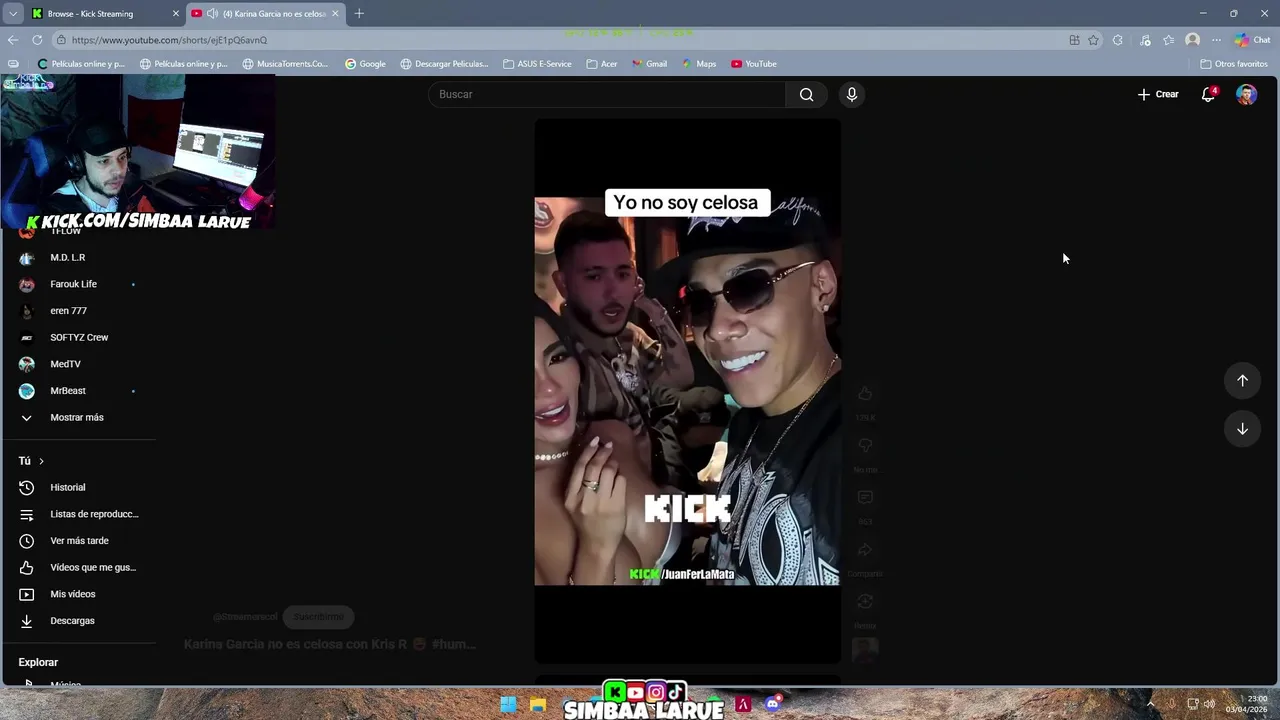Viewport: 1280px width, 720px height.
Task: Open comments on the short
Action: point(865,498)
